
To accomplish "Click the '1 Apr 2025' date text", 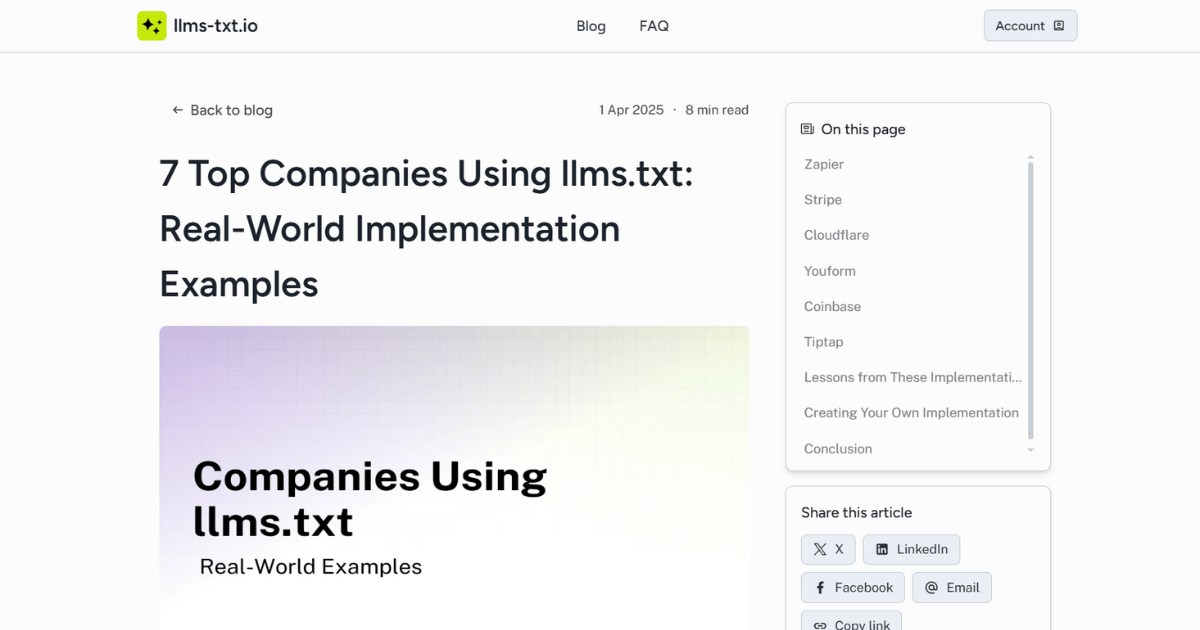I will pyautogui.click(x=631, y=110).
